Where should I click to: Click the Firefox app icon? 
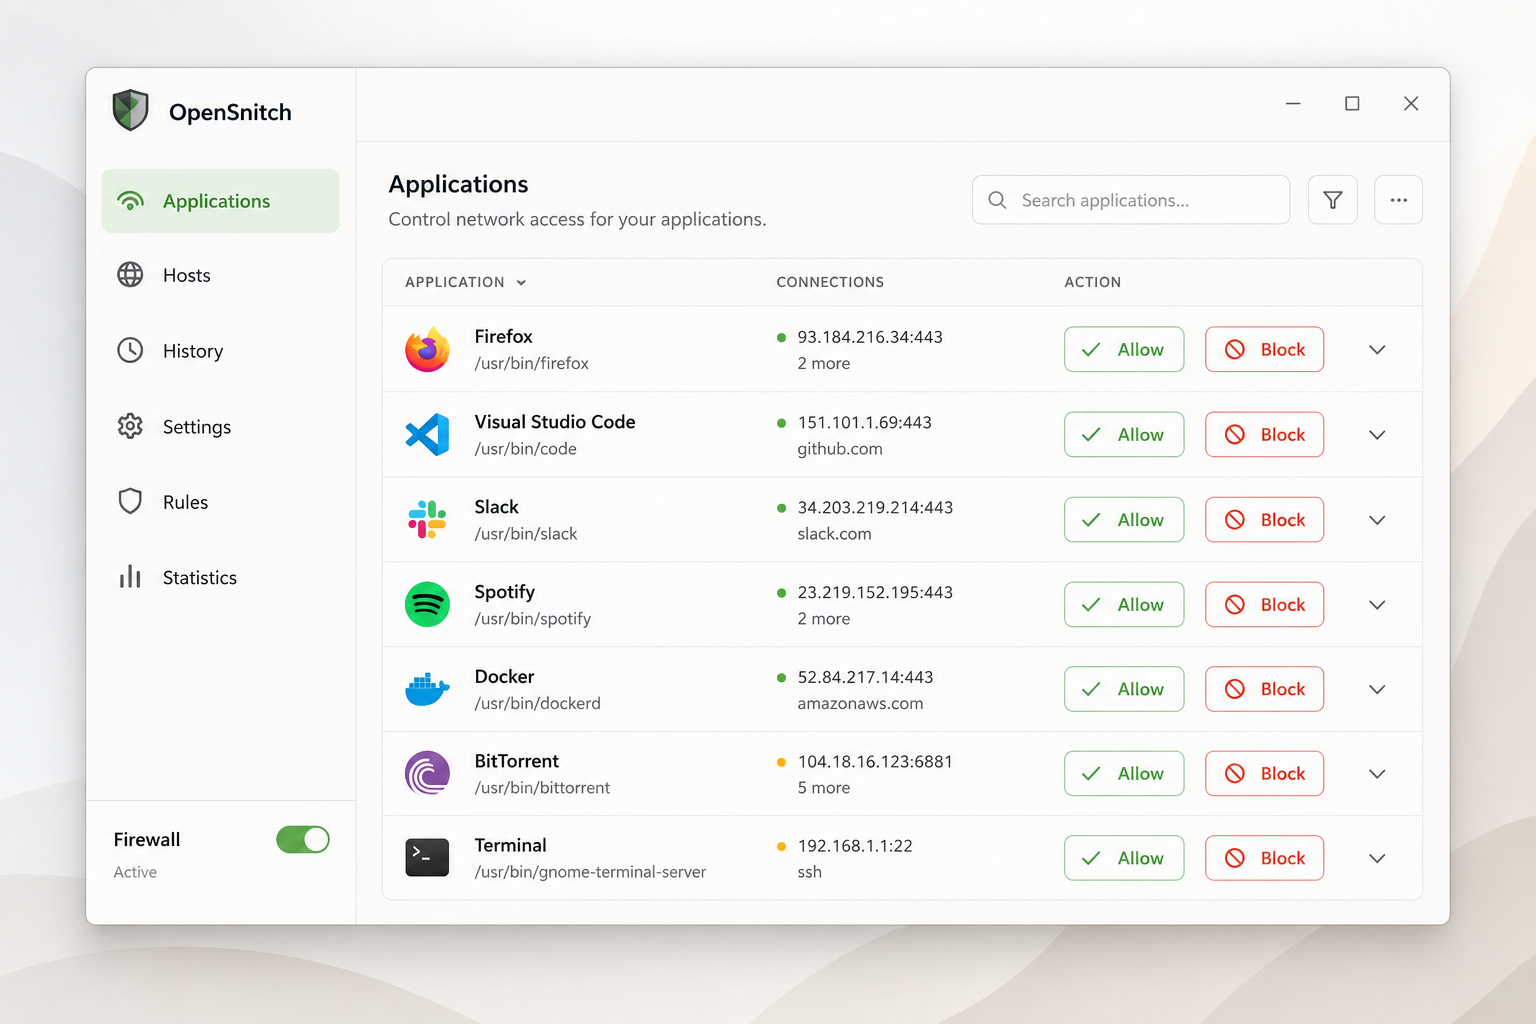tap(427, 349)
